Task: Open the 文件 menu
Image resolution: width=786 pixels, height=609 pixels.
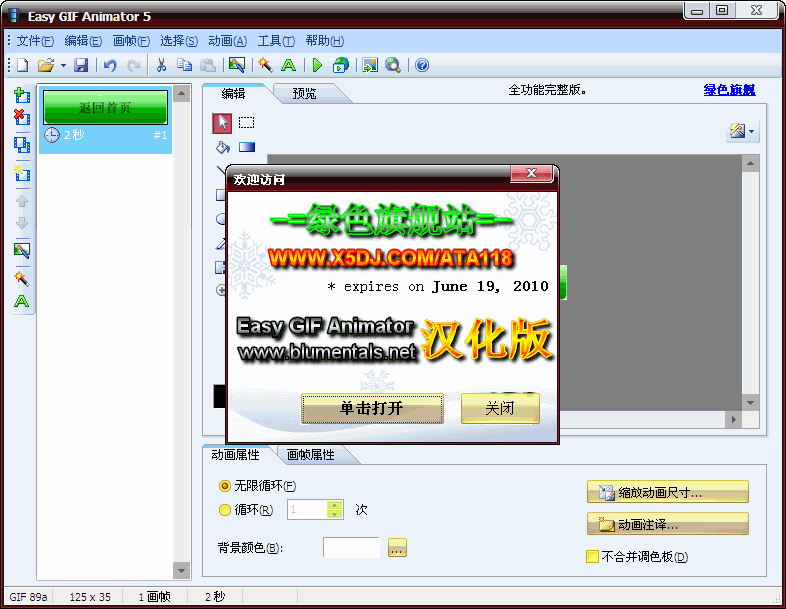Action: point(35,41)
